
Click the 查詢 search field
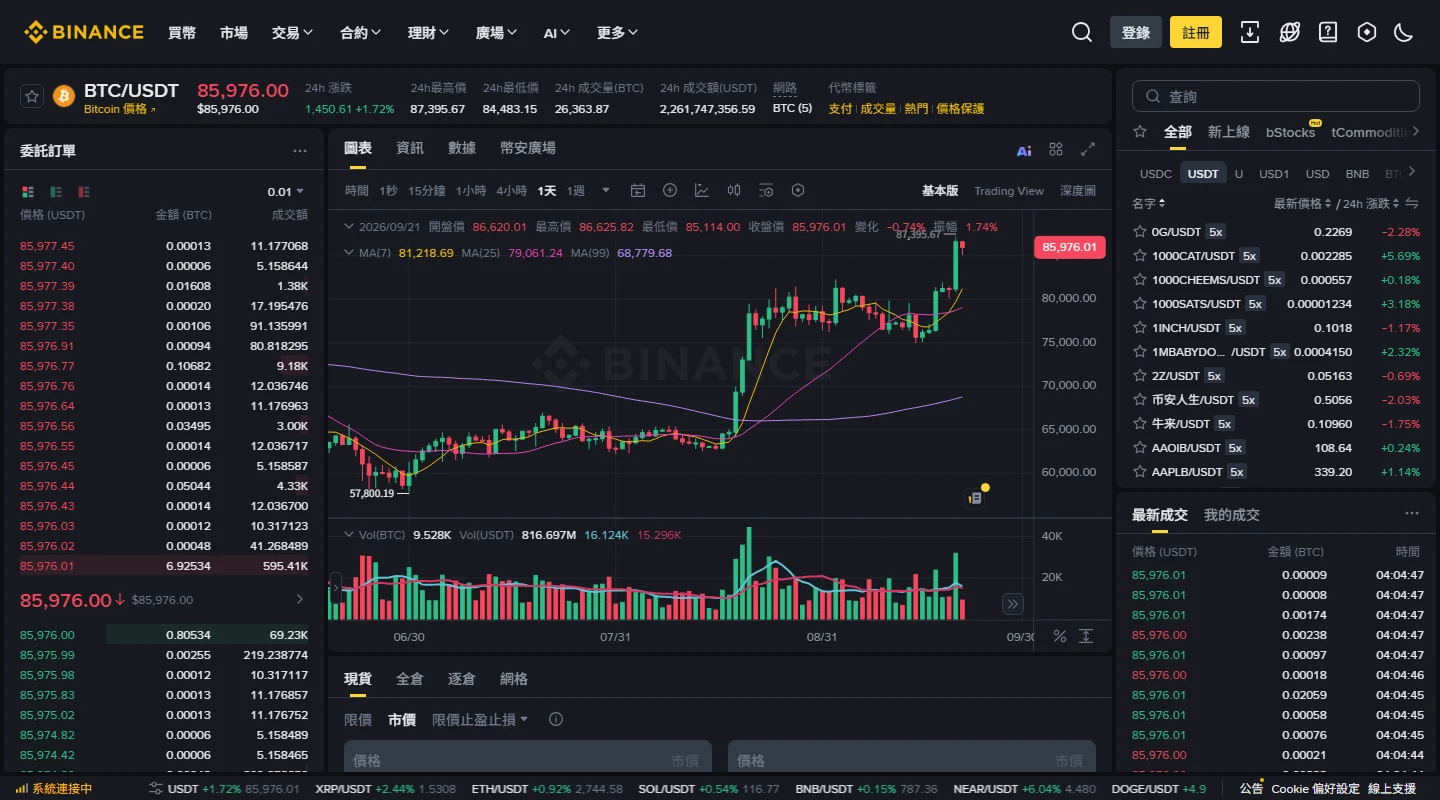click(1276, 96)
